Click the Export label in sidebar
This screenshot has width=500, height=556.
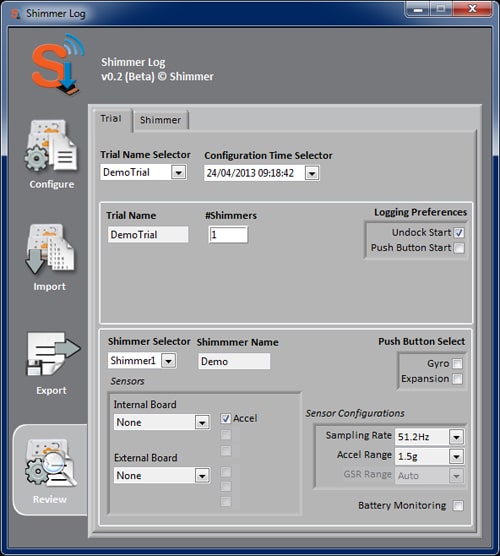point(51,390)
